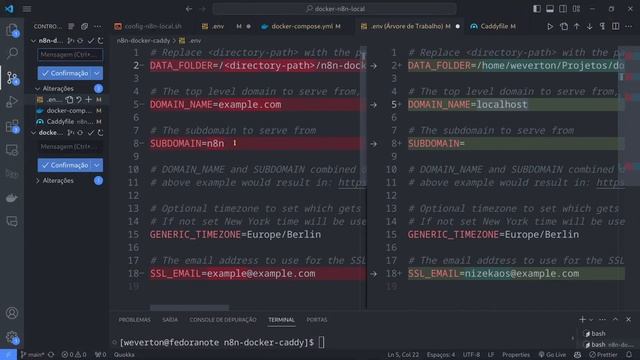Open docker-comp... change in file list
The width and height of the screenshot is (640, 360).
coord(68,111)
